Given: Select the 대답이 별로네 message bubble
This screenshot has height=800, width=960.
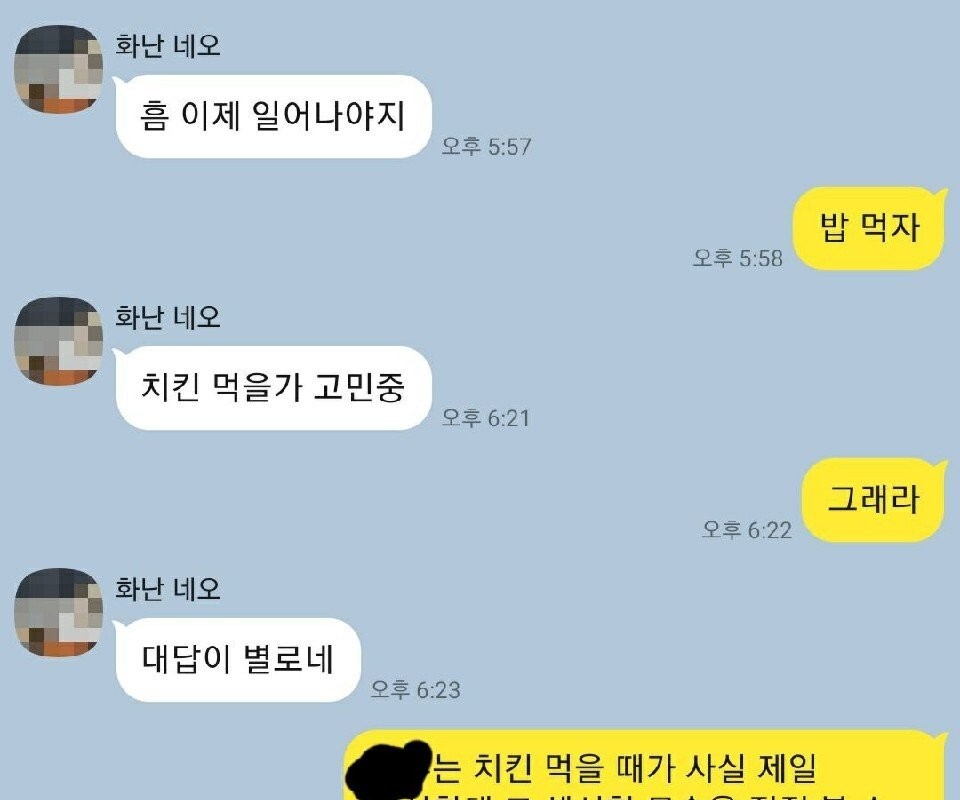Looking at the screenshot, I should click(x=237, y=660).
